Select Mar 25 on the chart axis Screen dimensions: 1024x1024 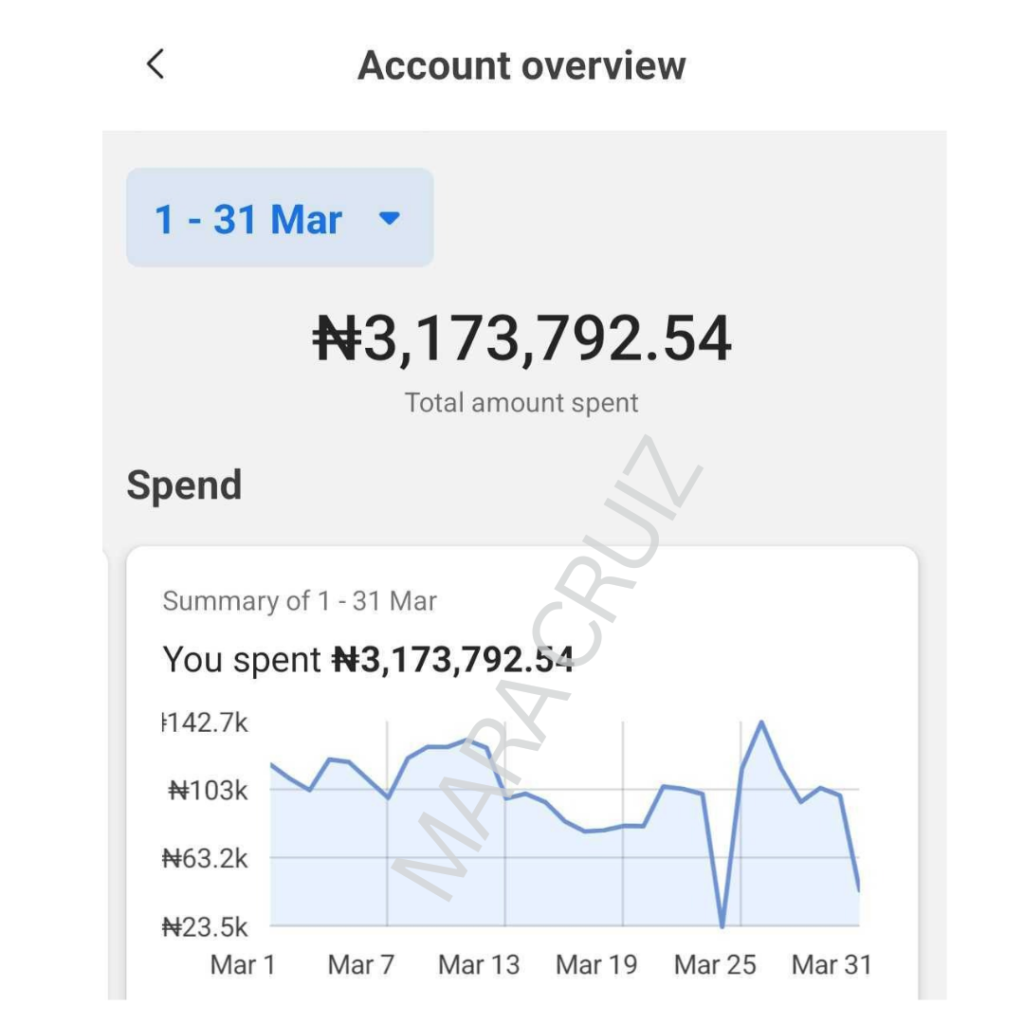pos(715,965)
